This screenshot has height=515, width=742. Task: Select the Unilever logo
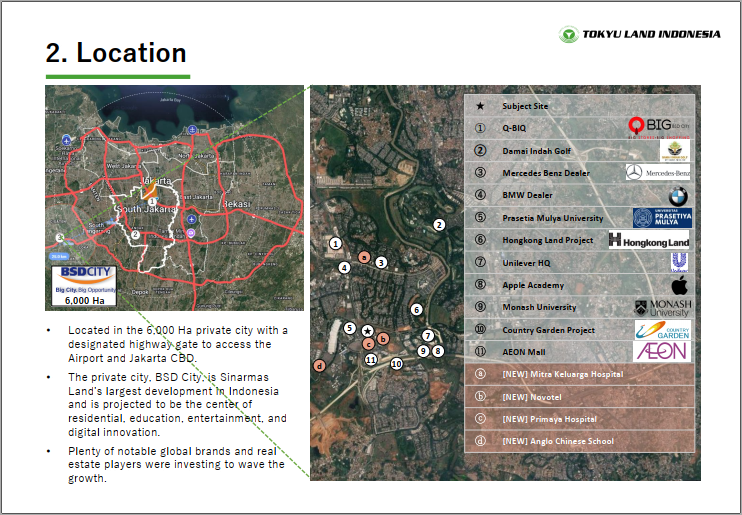680,262
